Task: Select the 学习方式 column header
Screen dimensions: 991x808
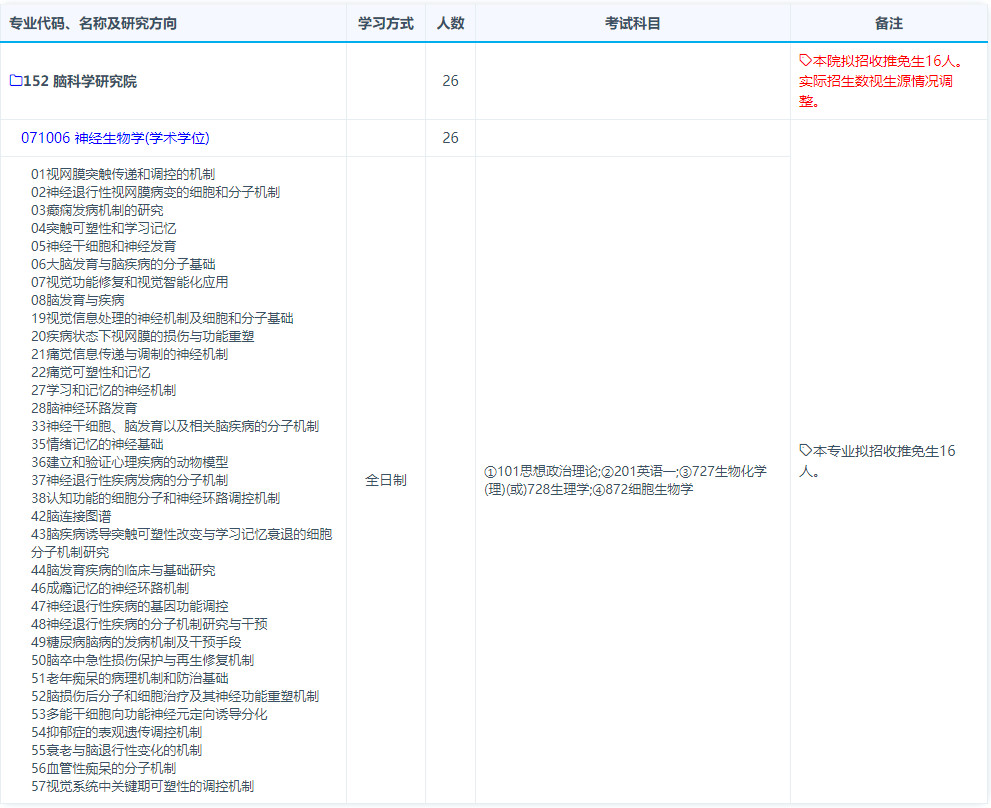Action: tap(386, 23)
